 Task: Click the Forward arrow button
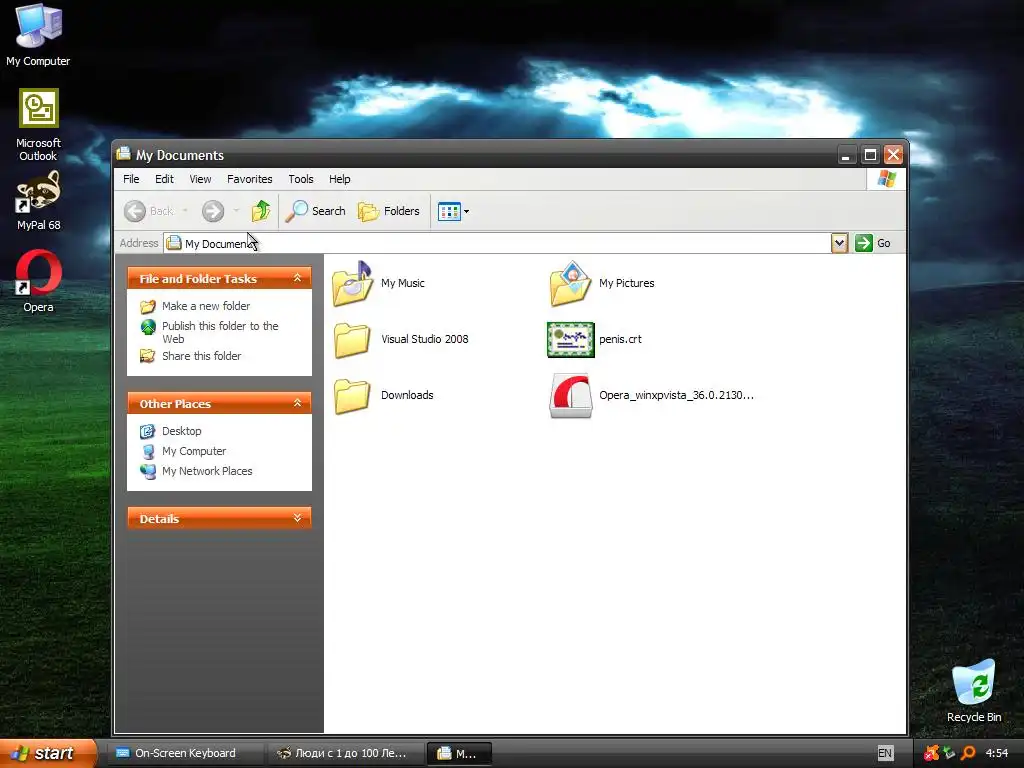tap(213, 211)
